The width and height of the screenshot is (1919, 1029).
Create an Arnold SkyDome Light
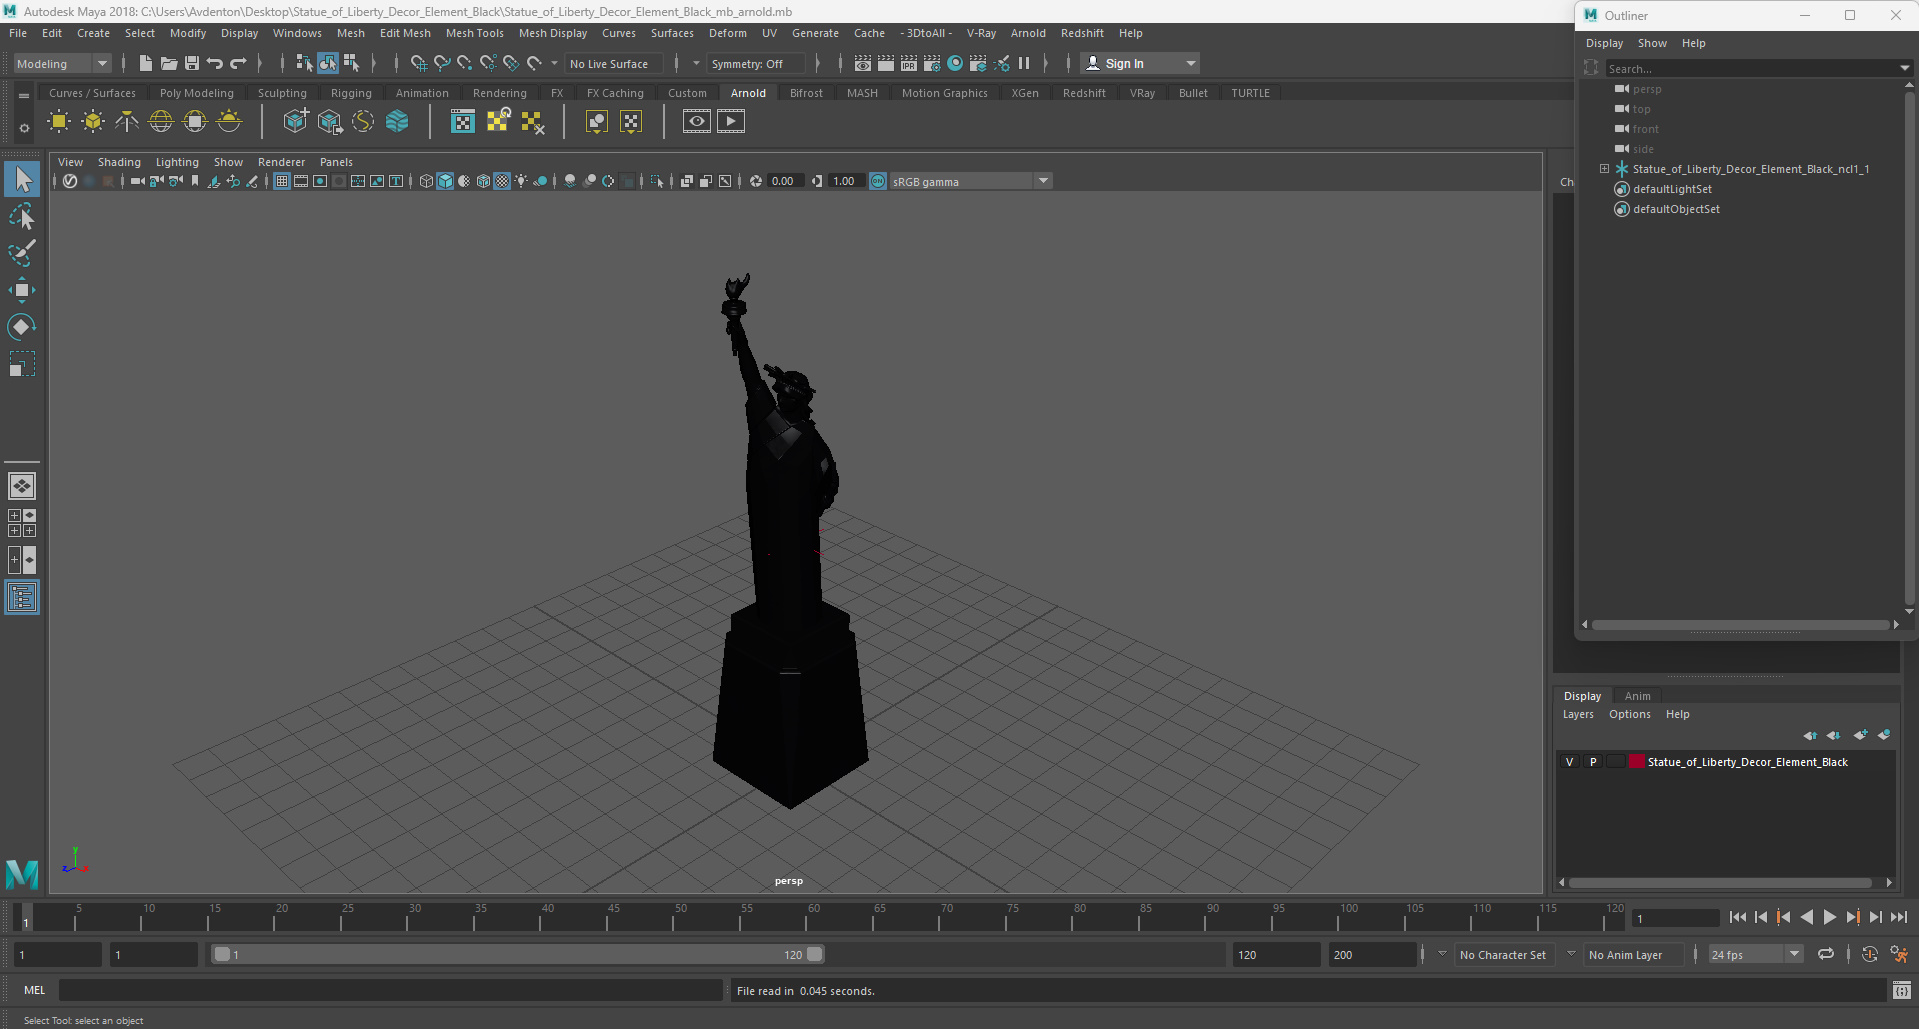coord(161,122)
